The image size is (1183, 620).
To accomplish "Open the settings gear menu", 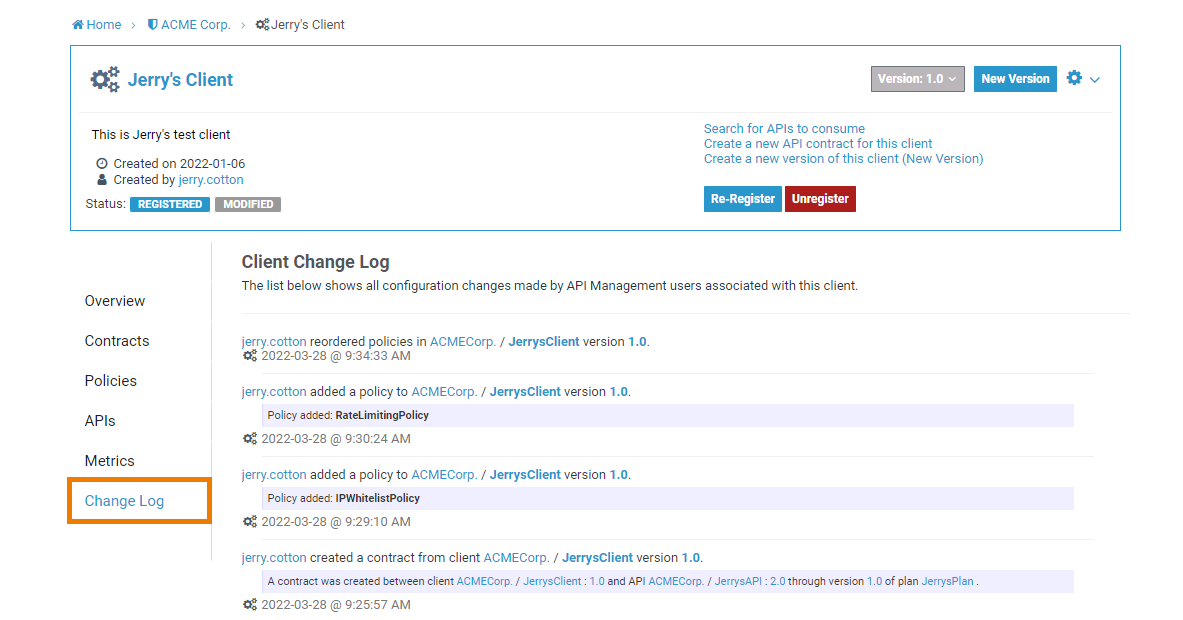I will (x=1083, y=79).
